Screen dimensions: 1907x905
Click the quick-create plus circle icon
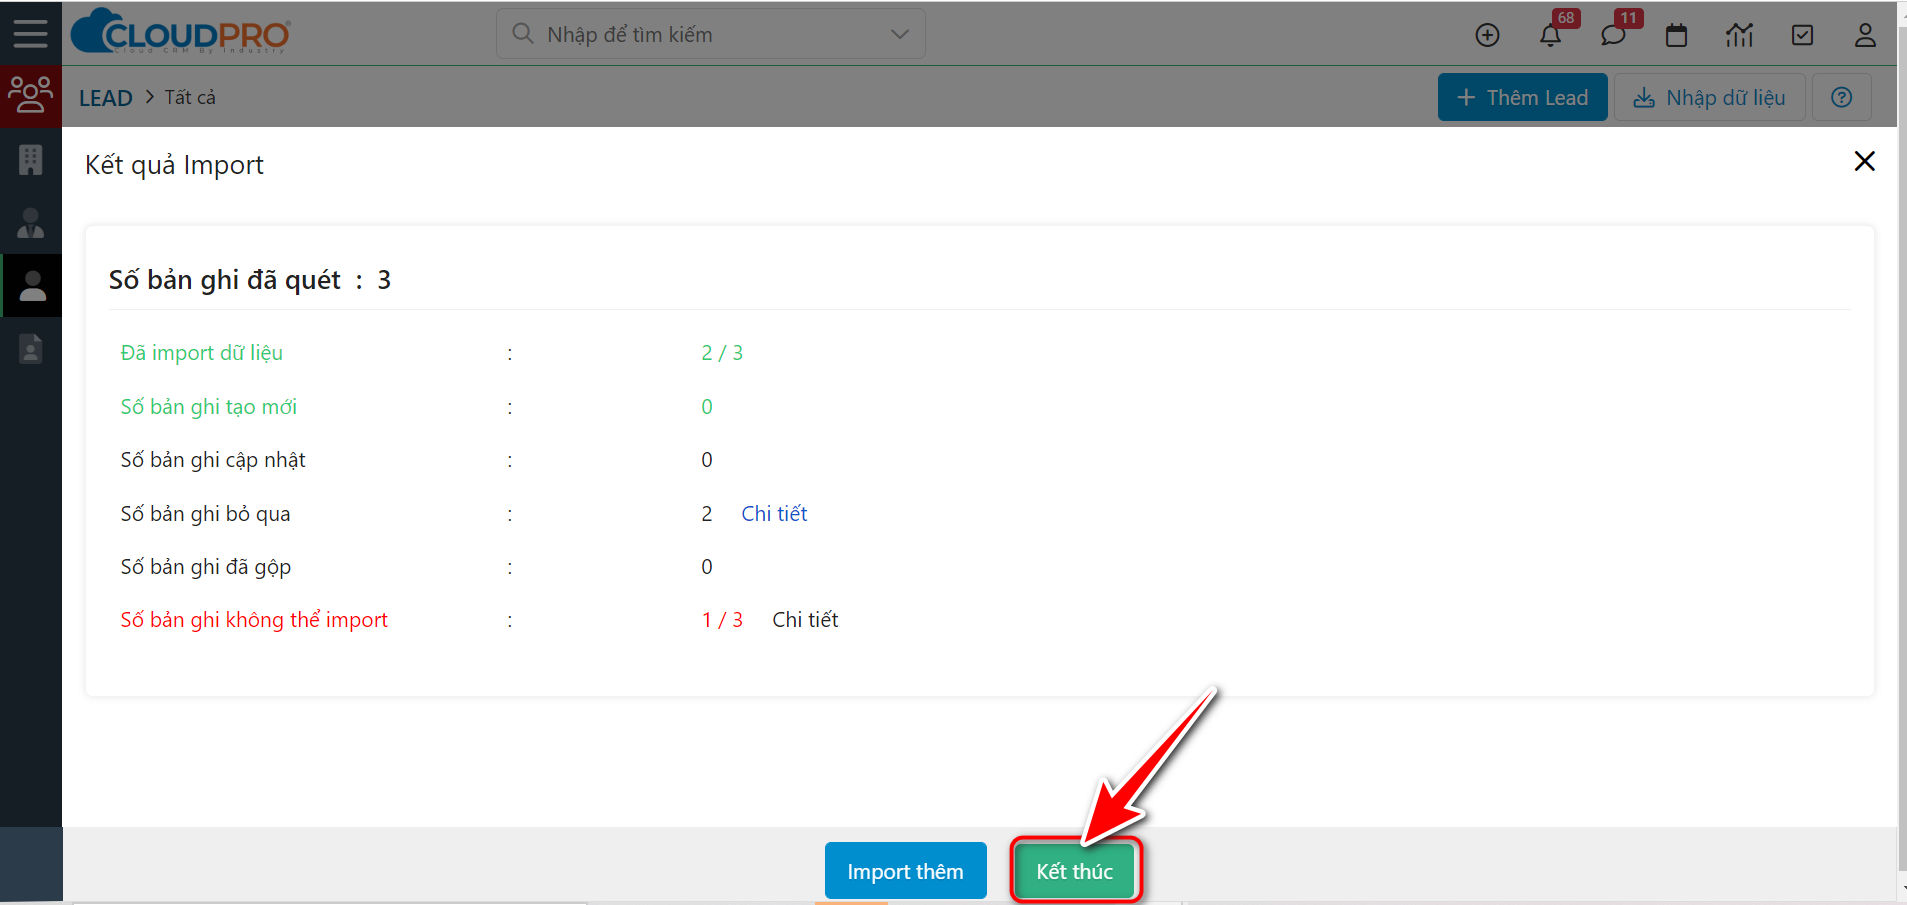point(1487,35)
